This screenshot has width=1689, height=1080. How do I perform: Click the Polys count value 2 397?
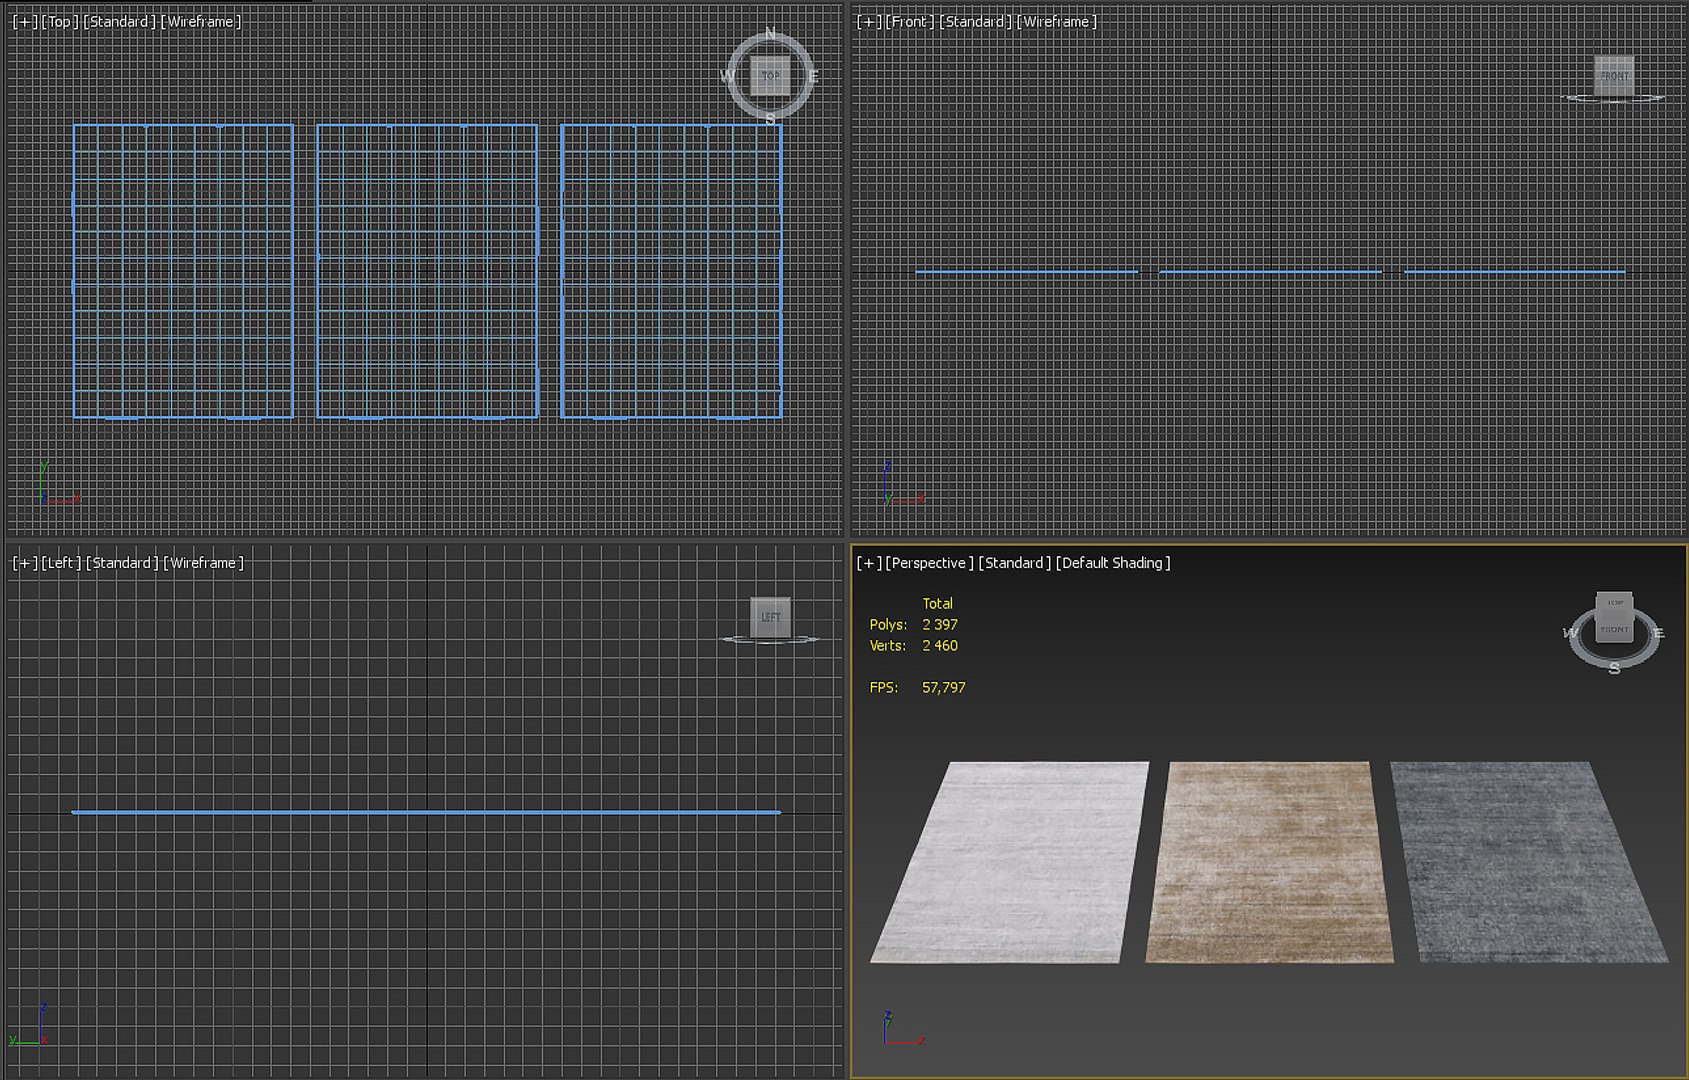click(x=940, y=625)
